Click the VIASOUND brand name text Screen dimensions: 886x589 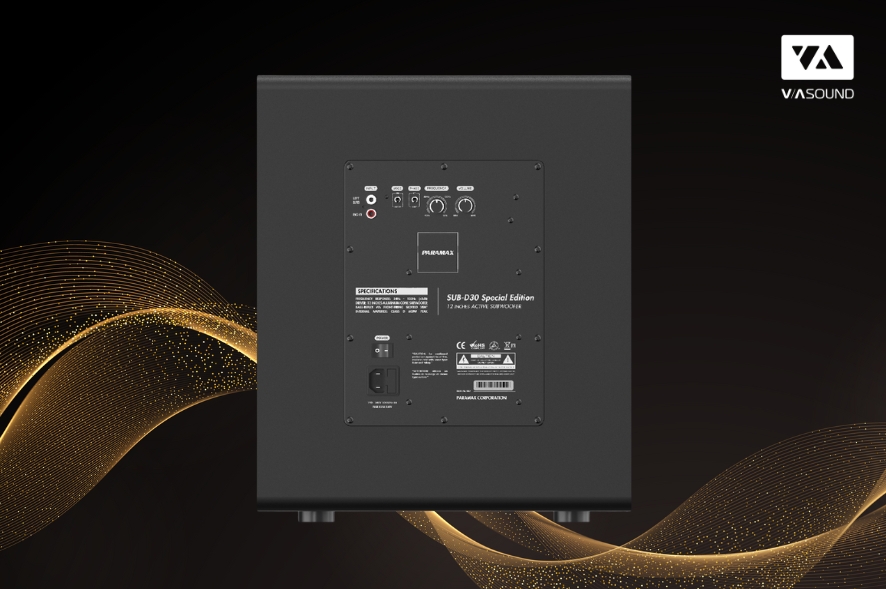817,94
